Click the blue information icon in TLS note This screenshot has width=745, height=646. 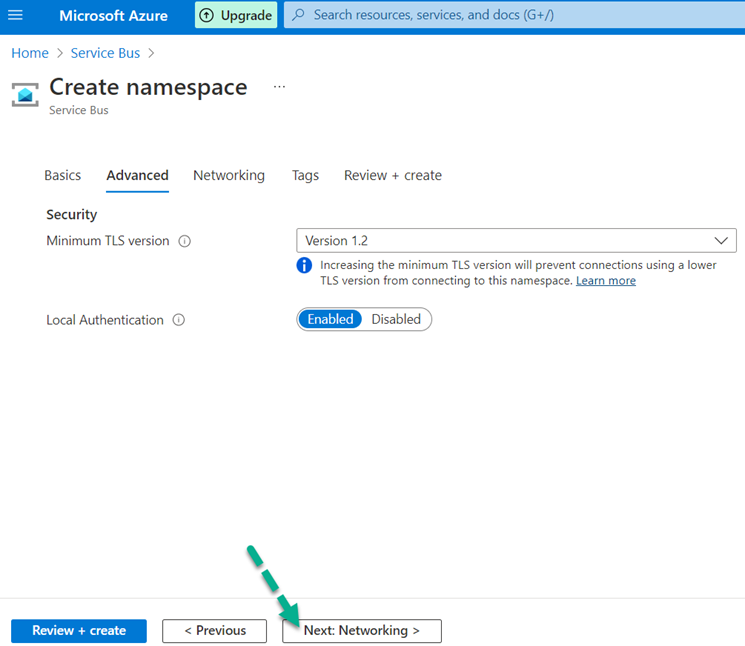(304, 265)
